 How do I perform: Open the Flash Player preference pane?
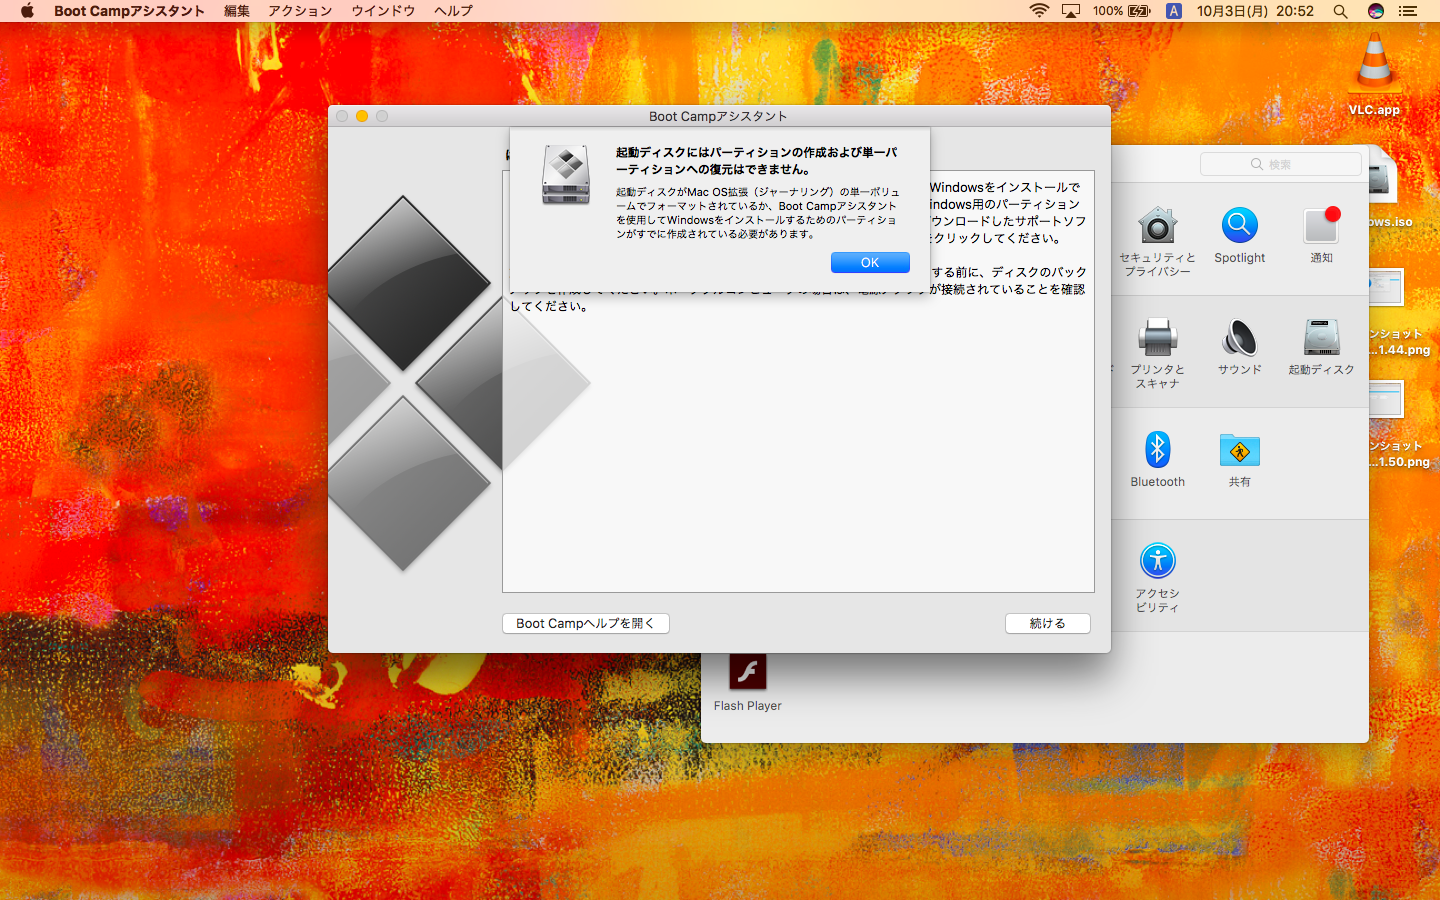coord(748,683)
